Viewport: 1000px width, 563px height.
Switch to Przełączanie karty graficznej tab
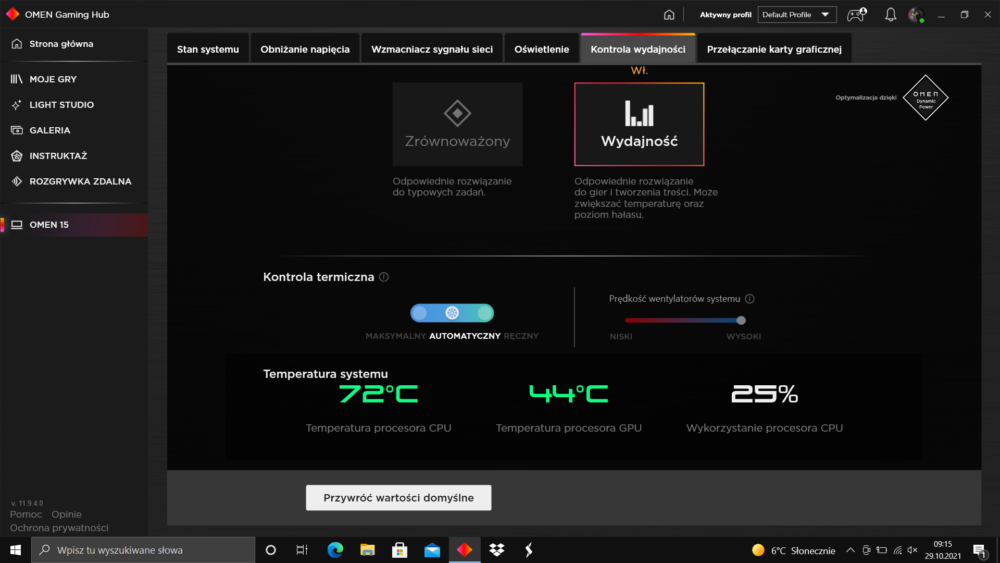(x=774, y=49)
